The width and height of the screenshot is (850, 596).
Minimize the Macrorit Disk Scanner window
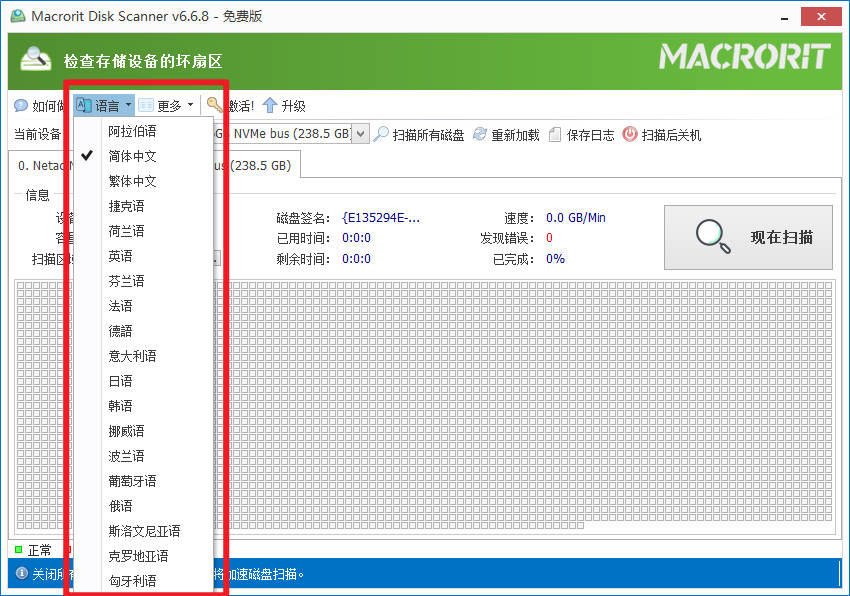[784, 18]
